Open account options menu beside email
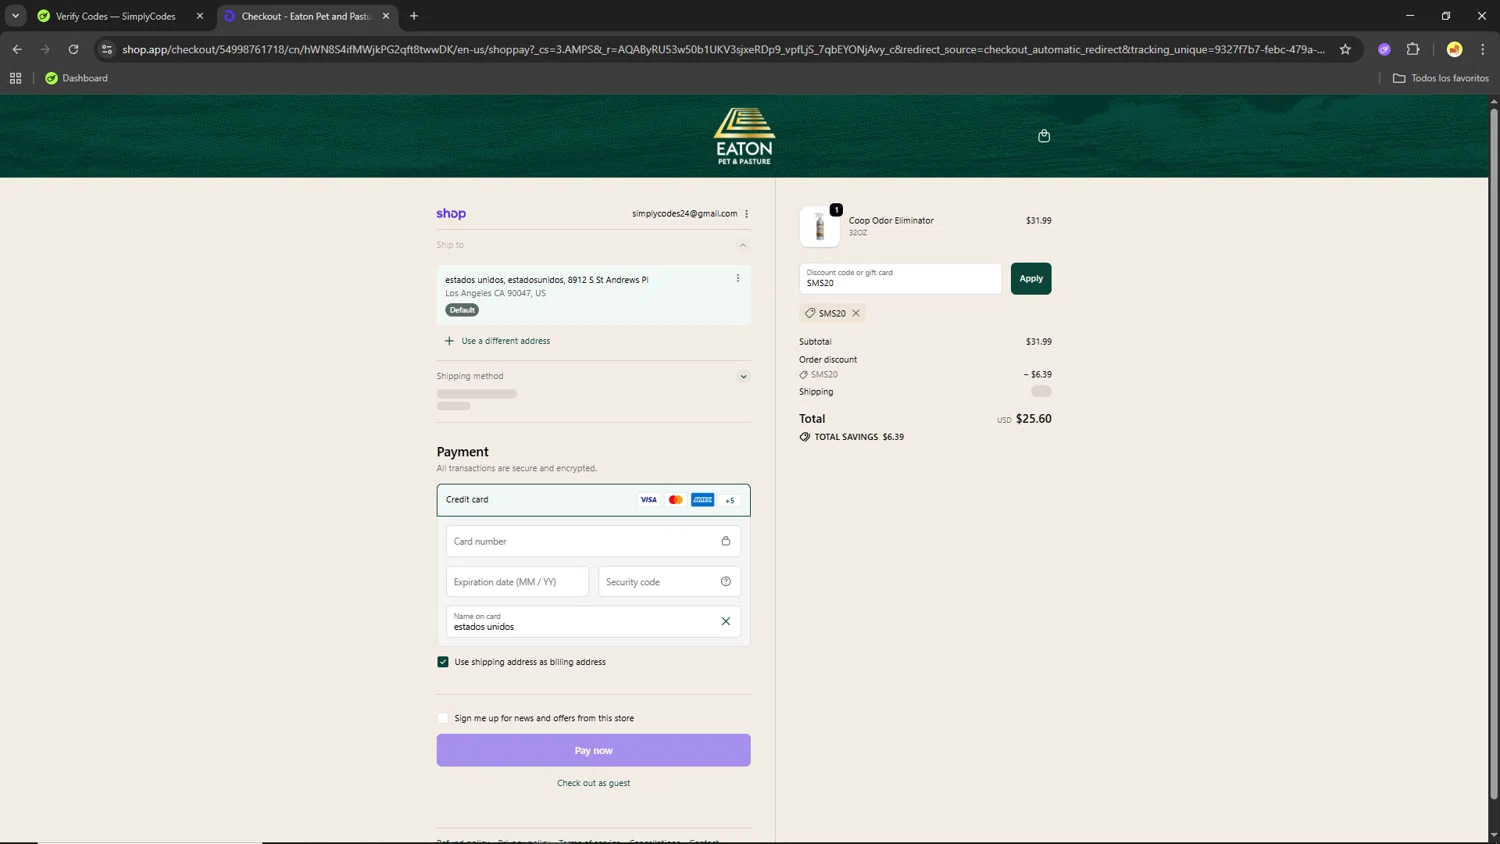The width and height of the screenshot is (1500, 844). 746,213
